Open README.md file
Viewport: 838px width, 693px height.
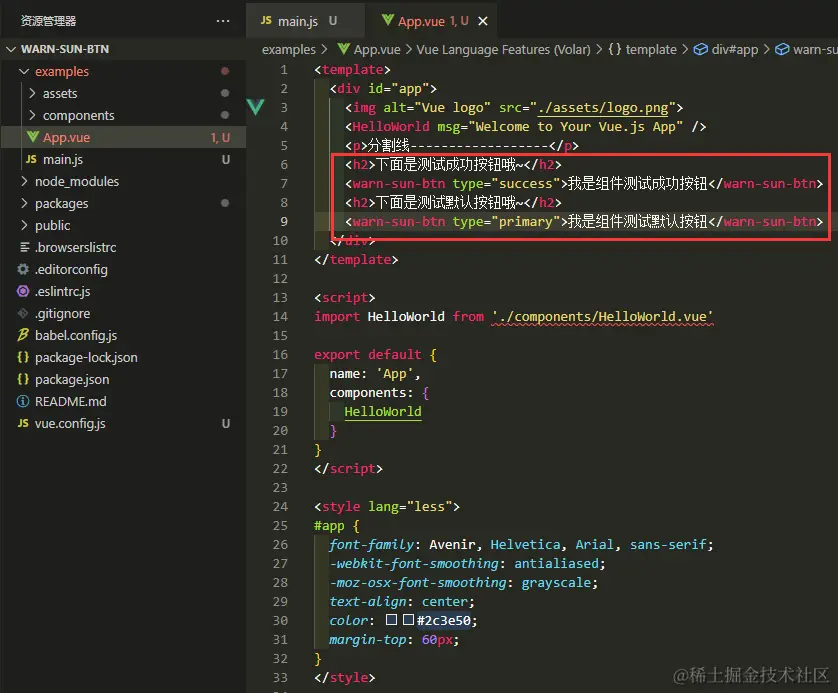point(123,401)
